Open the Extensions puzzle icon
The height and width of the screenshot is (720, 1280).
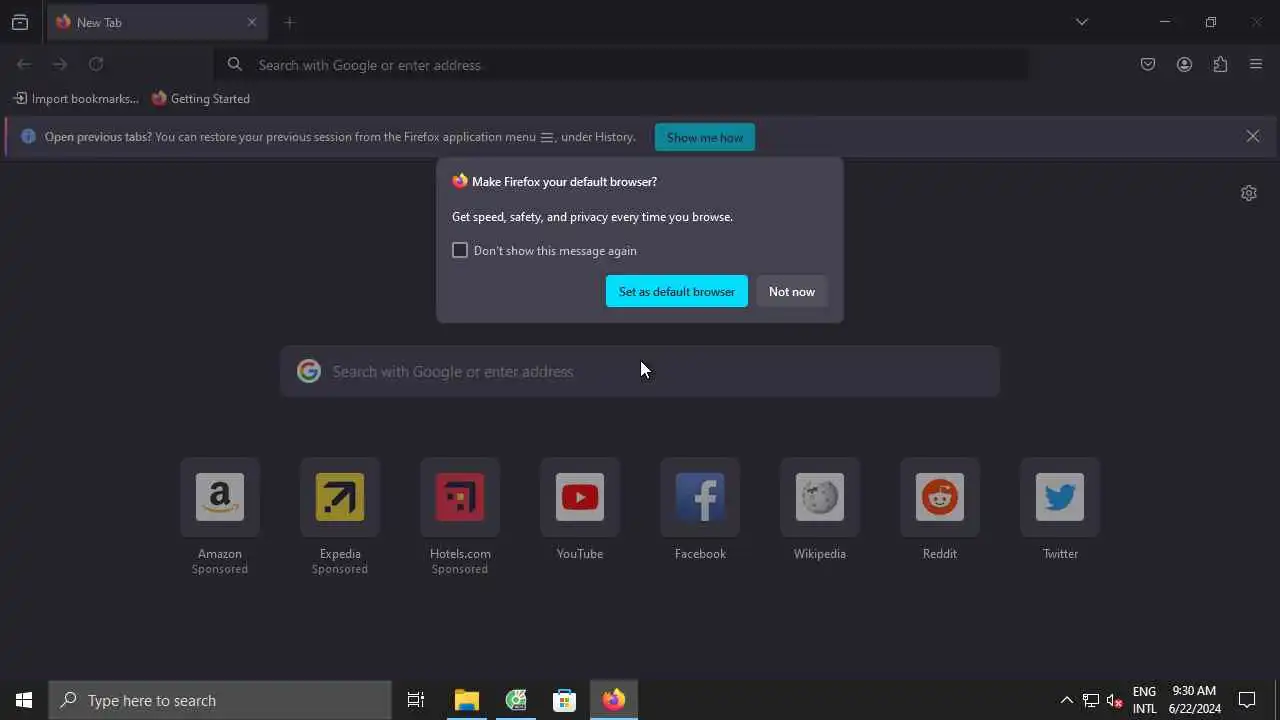coord(1220,64)
